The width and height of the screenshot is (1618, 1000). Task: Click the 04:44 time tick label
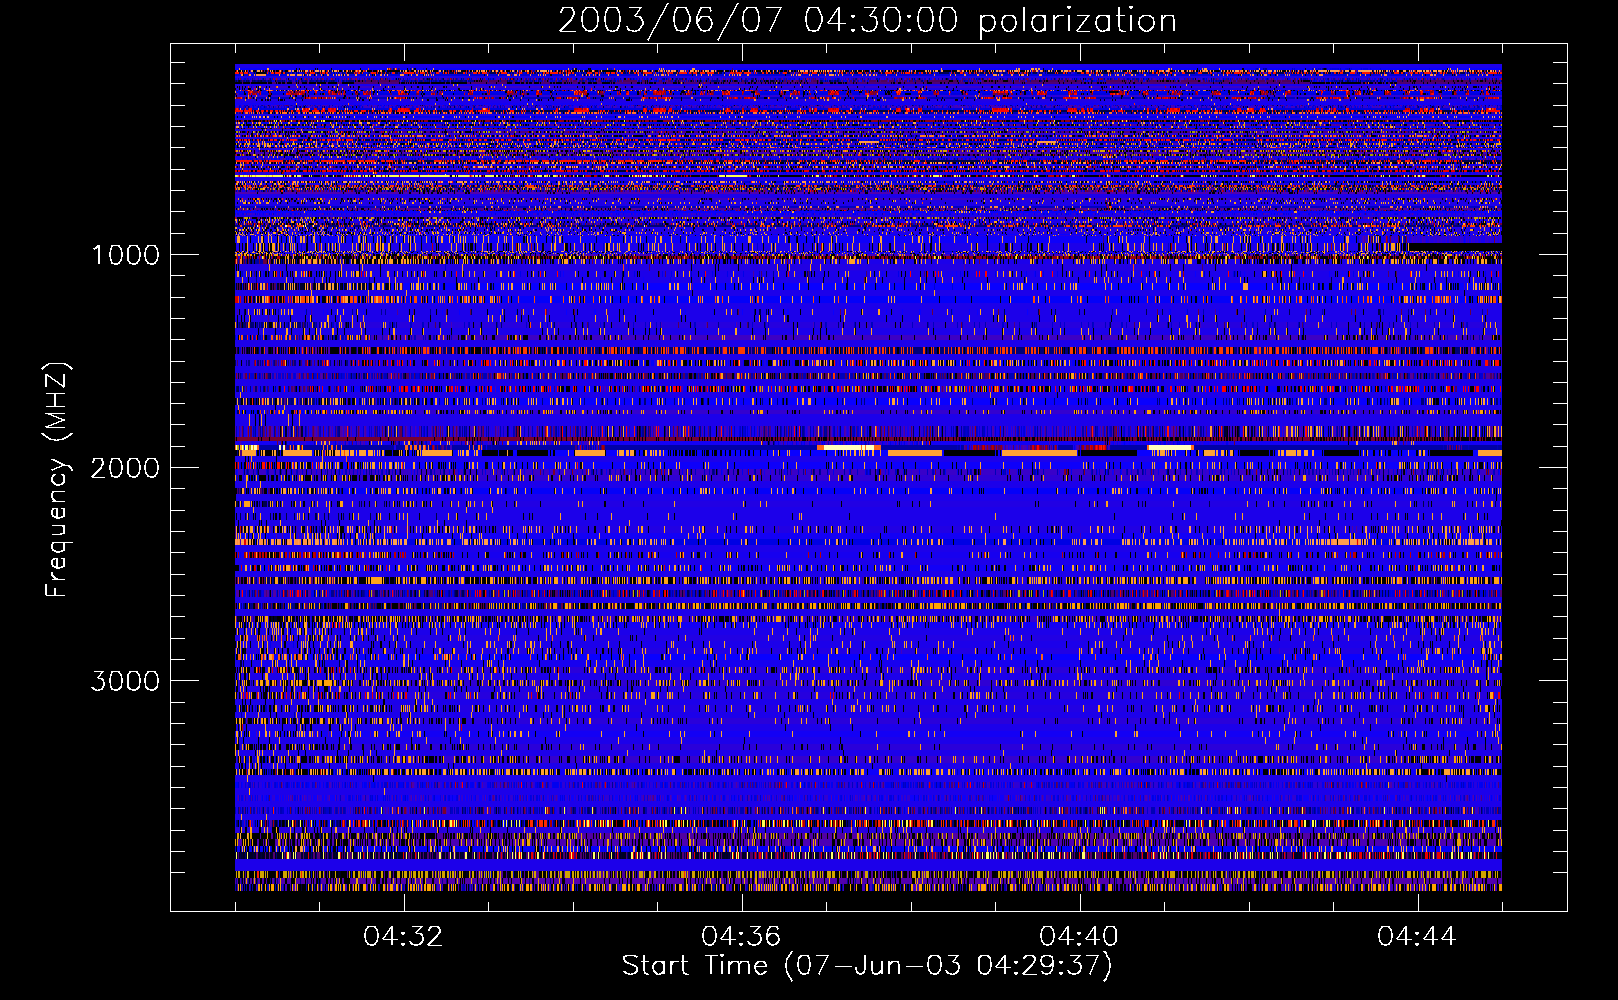pos(1417,937)
